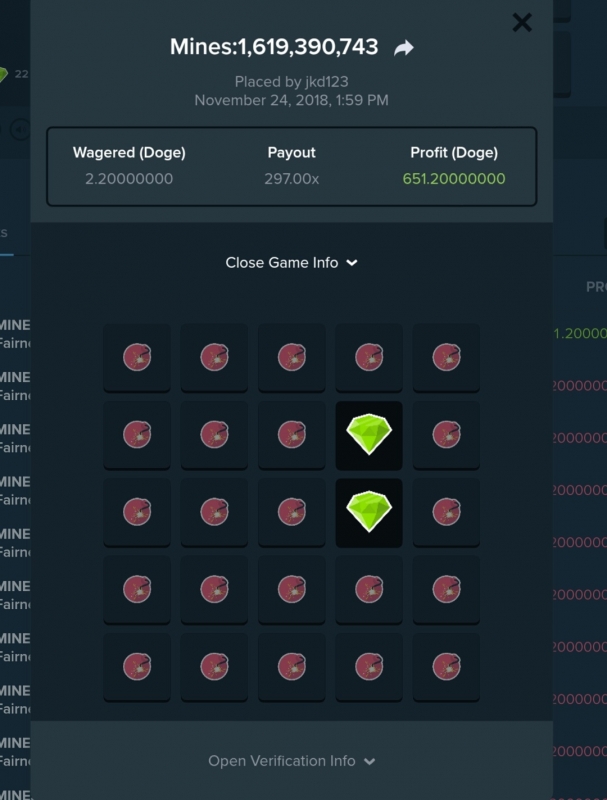Click mine tile in row two, column three
The height and width of the screenshot is (800, 607).
point(292,435)
